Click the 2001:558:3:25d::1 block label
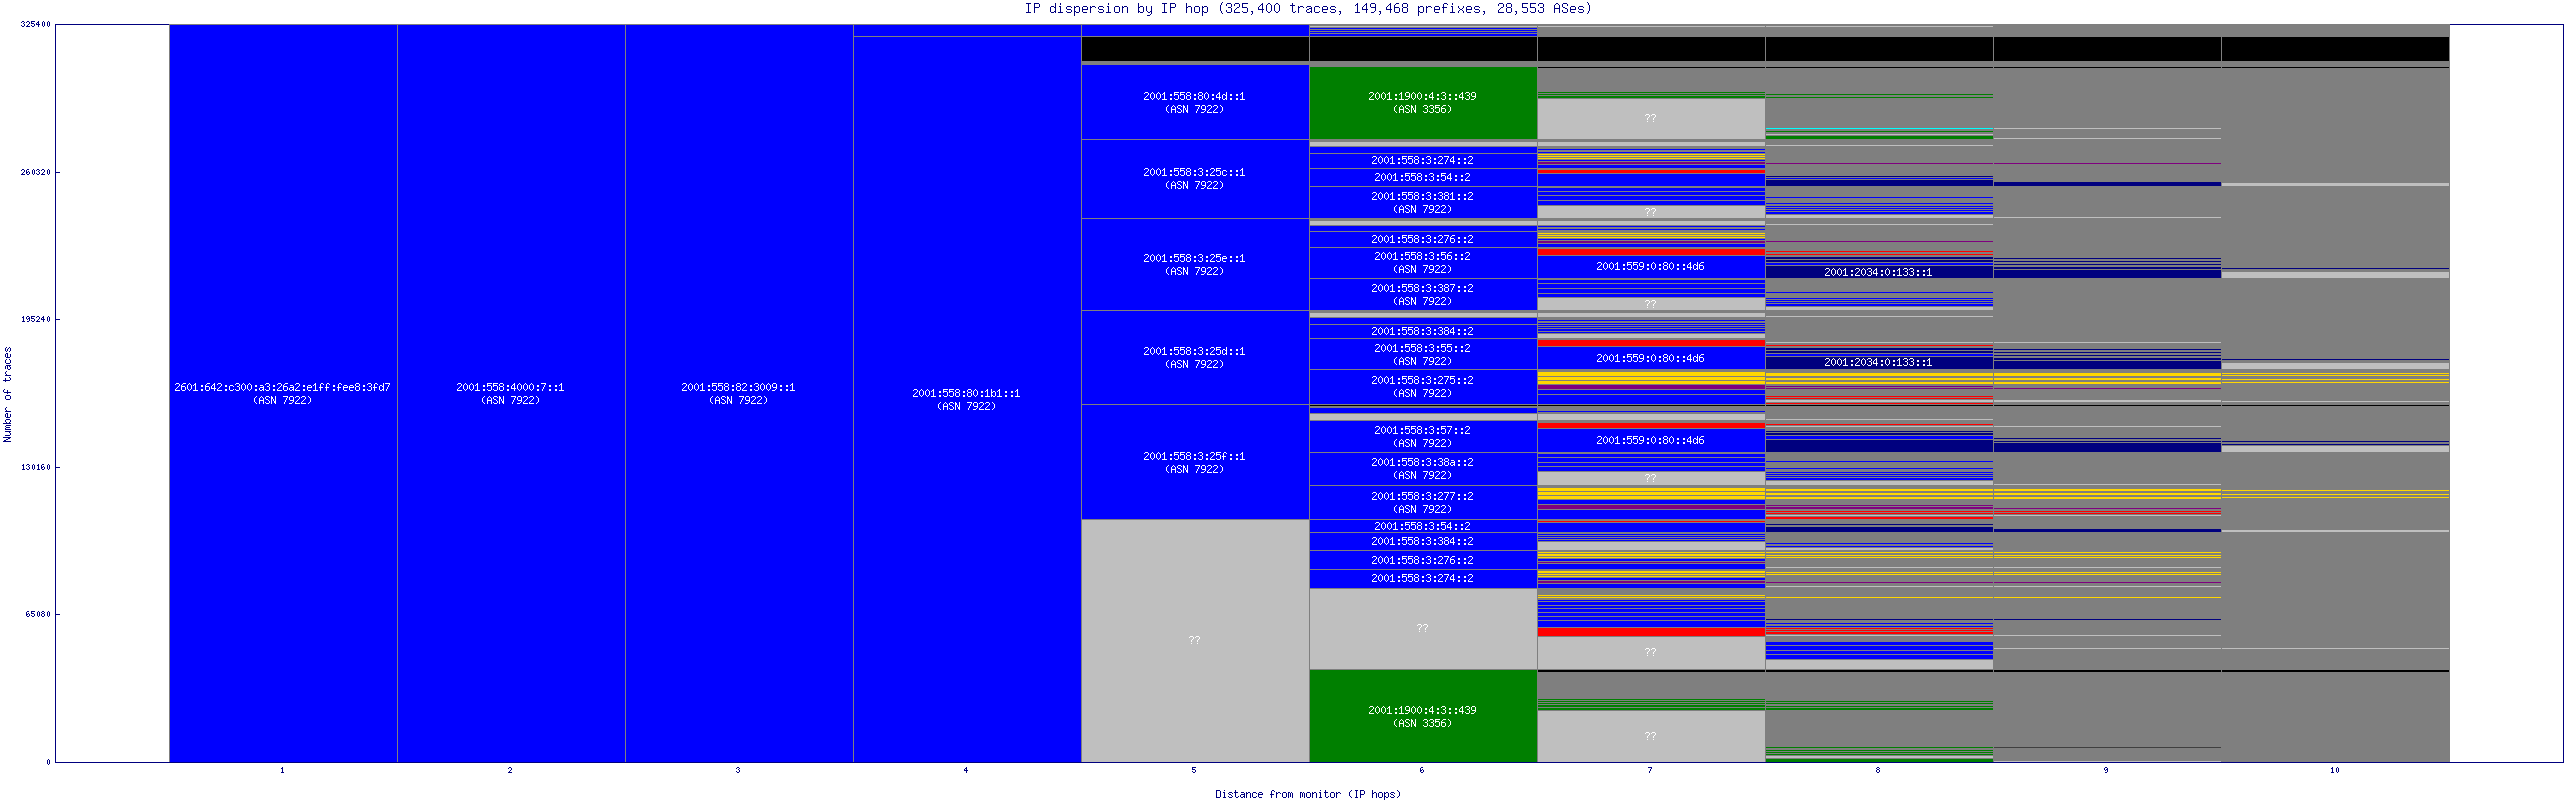 coord(1194,358)
